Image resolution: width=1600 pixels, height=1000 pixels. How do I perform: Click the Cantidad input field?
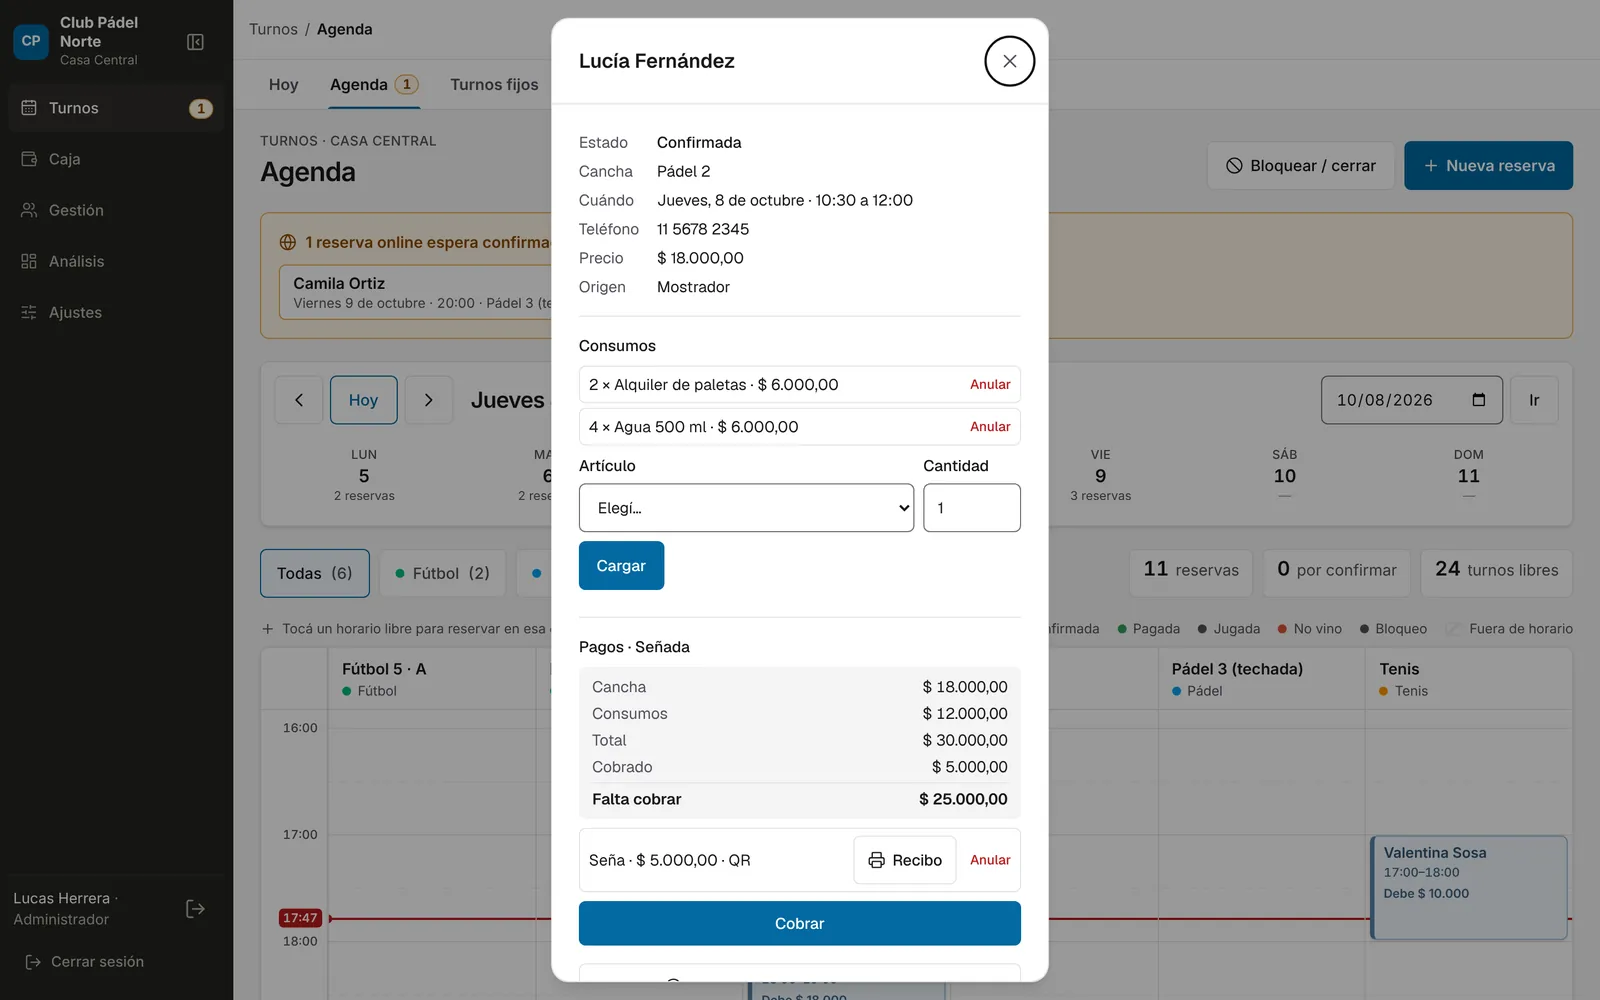click(972, 508)
